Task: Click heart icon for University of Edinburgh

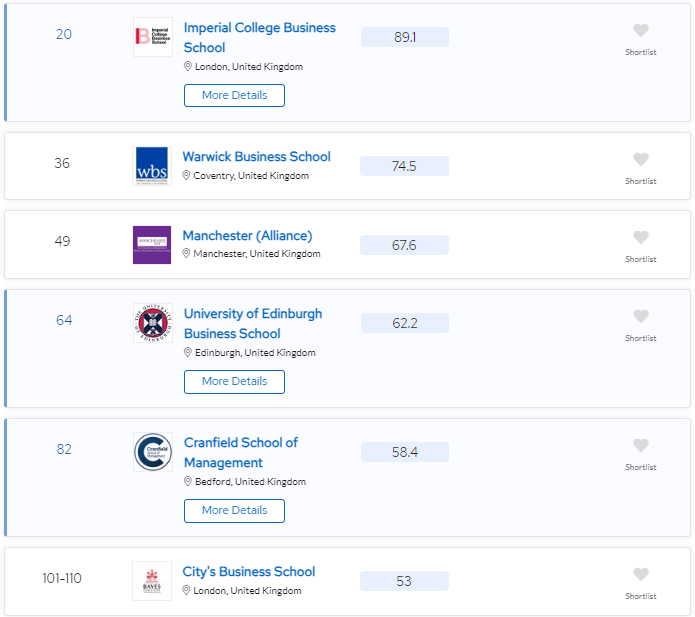Action: 641,317
